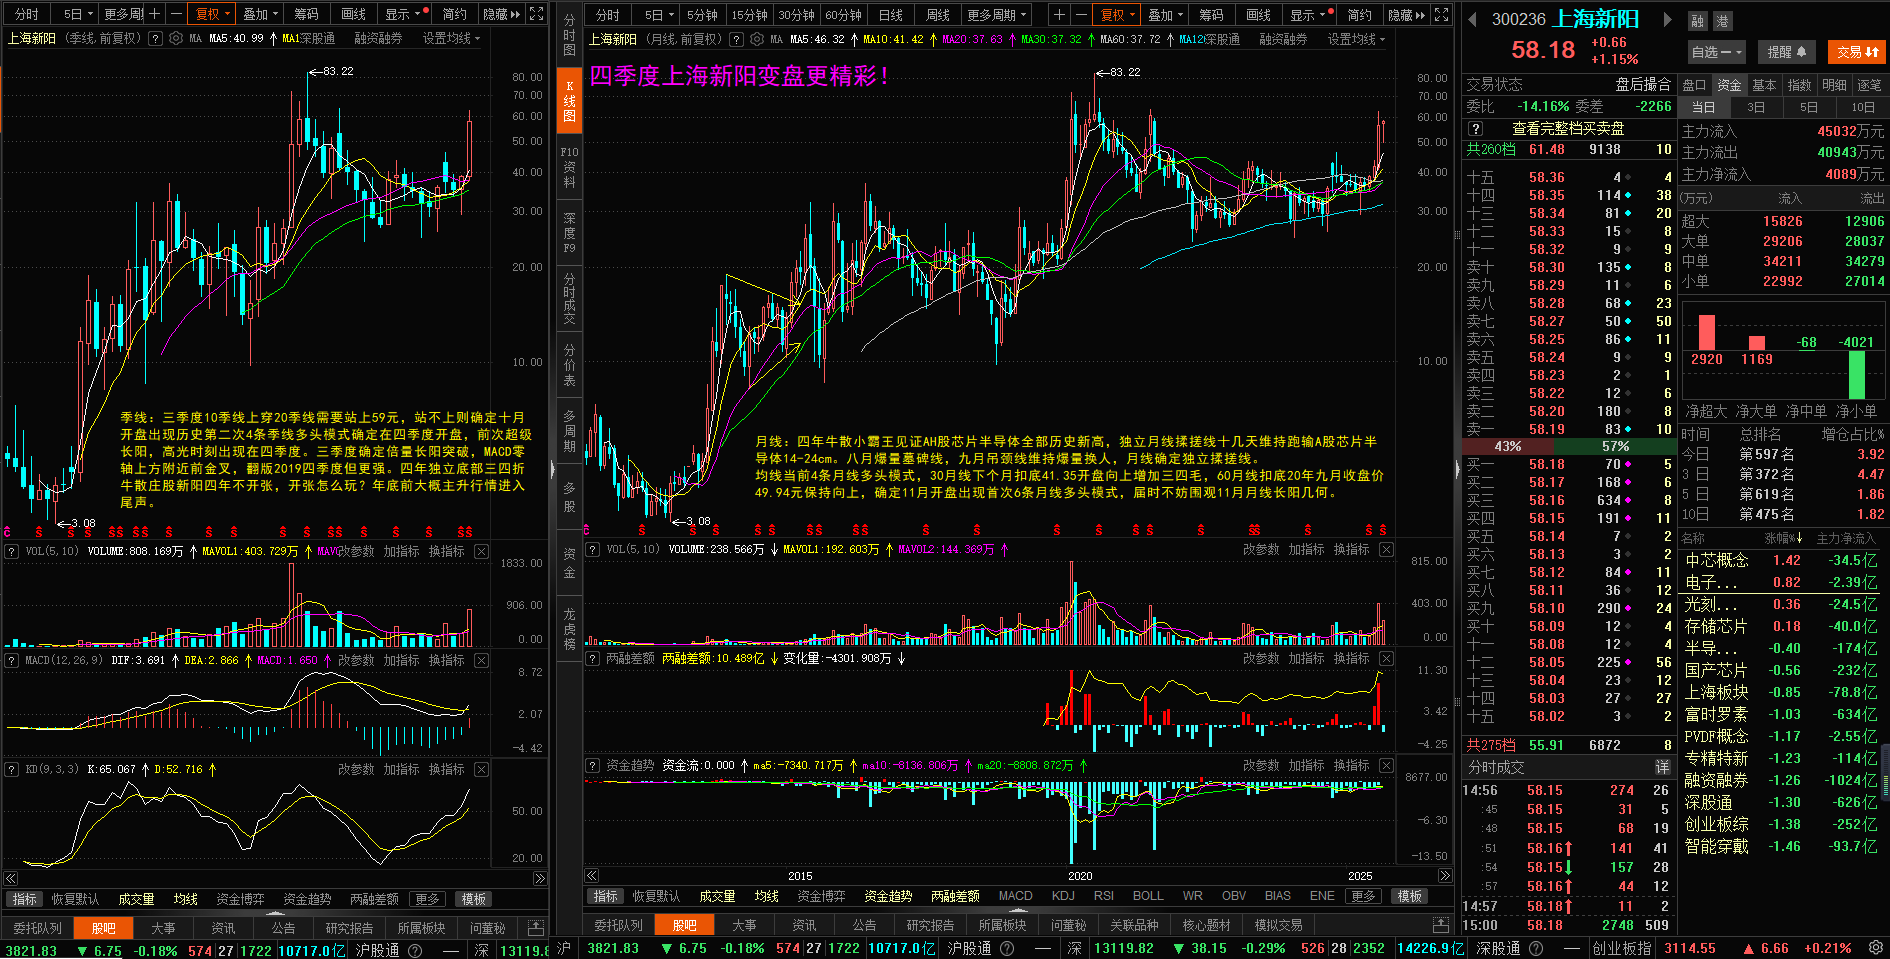This screenshot has height=959, width=1890.
Task: Click the 详 detail icon in 分时成交
Action: click(x=1662, y=767)
